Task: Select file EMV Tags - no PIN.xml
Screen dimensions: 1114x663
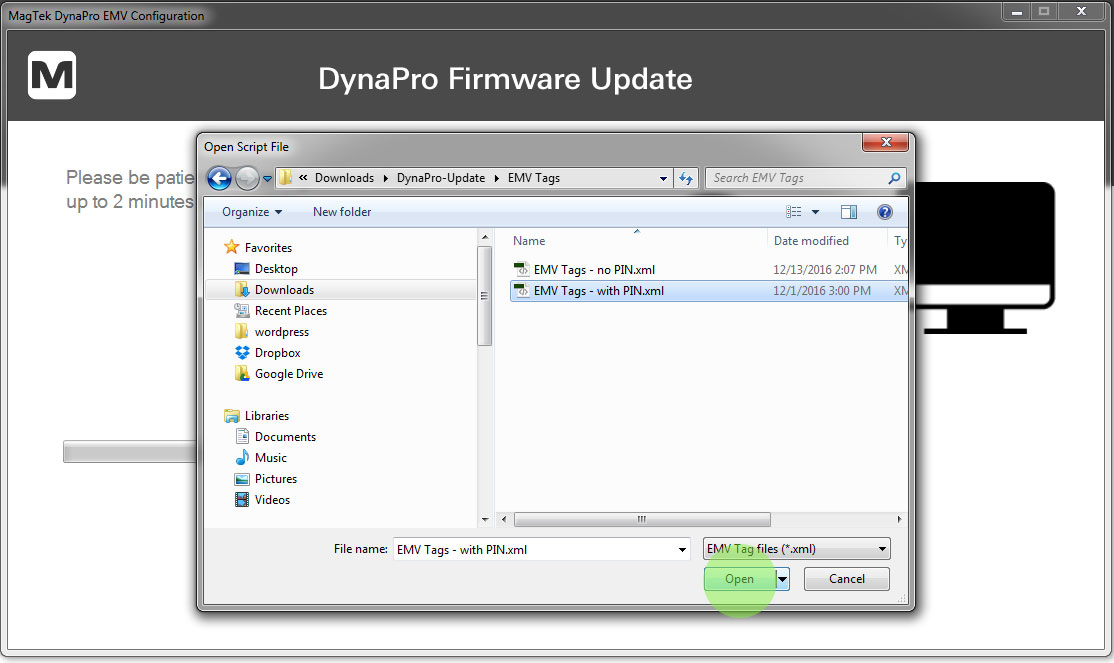Action: point(594,269)
